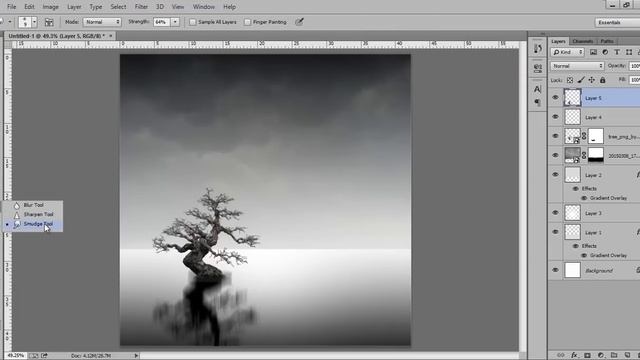This screenshot has height=360, width=640.
Task: Open the Help menu
Action: point(229,7)
